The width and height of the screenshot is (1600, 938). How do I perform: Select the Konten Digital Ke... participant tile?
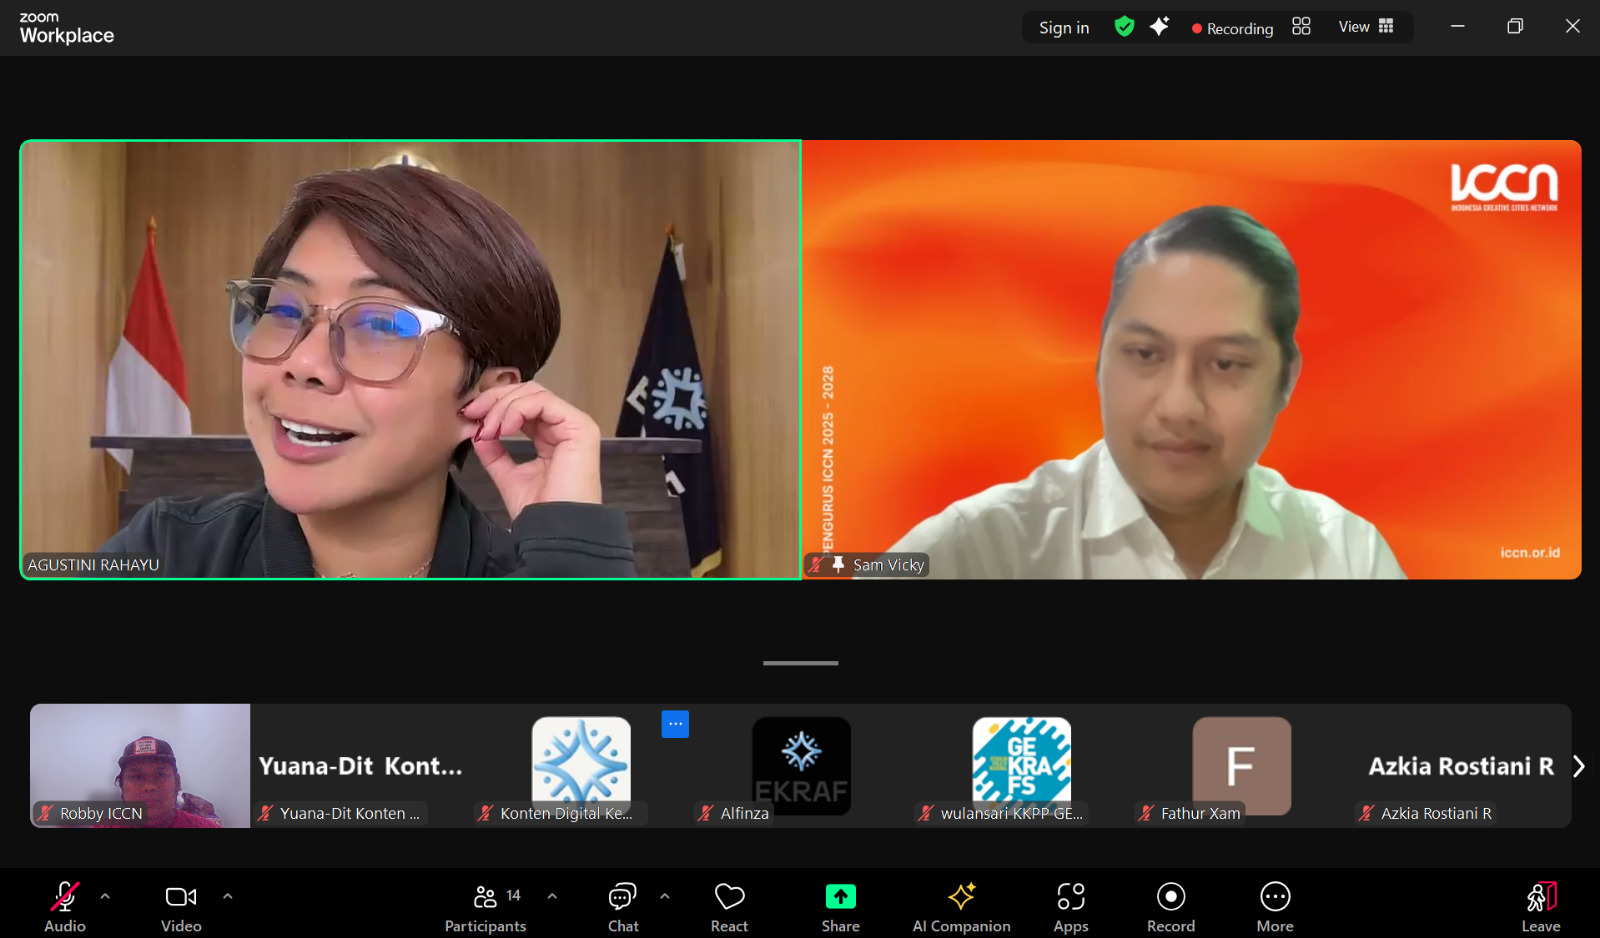tap(581, 766)
